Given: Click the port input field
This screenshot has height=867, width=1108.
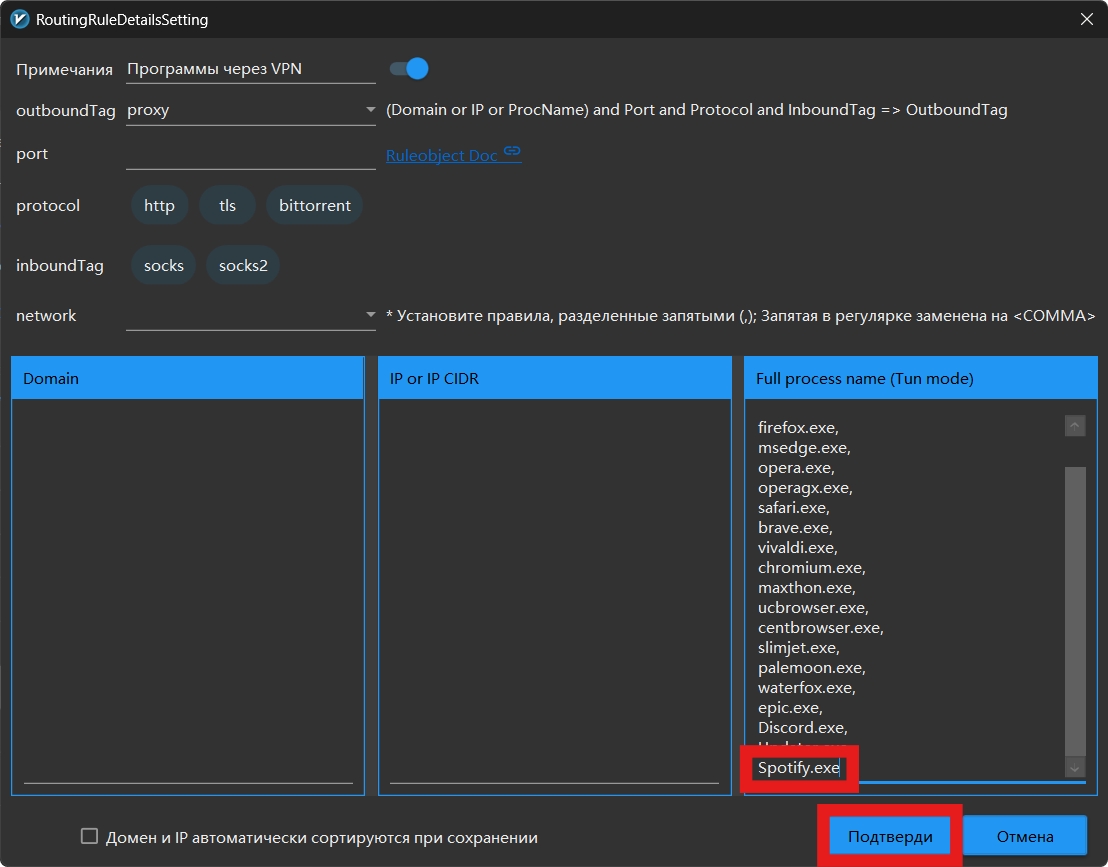Looking at the screenshot, I should (250, 154).
